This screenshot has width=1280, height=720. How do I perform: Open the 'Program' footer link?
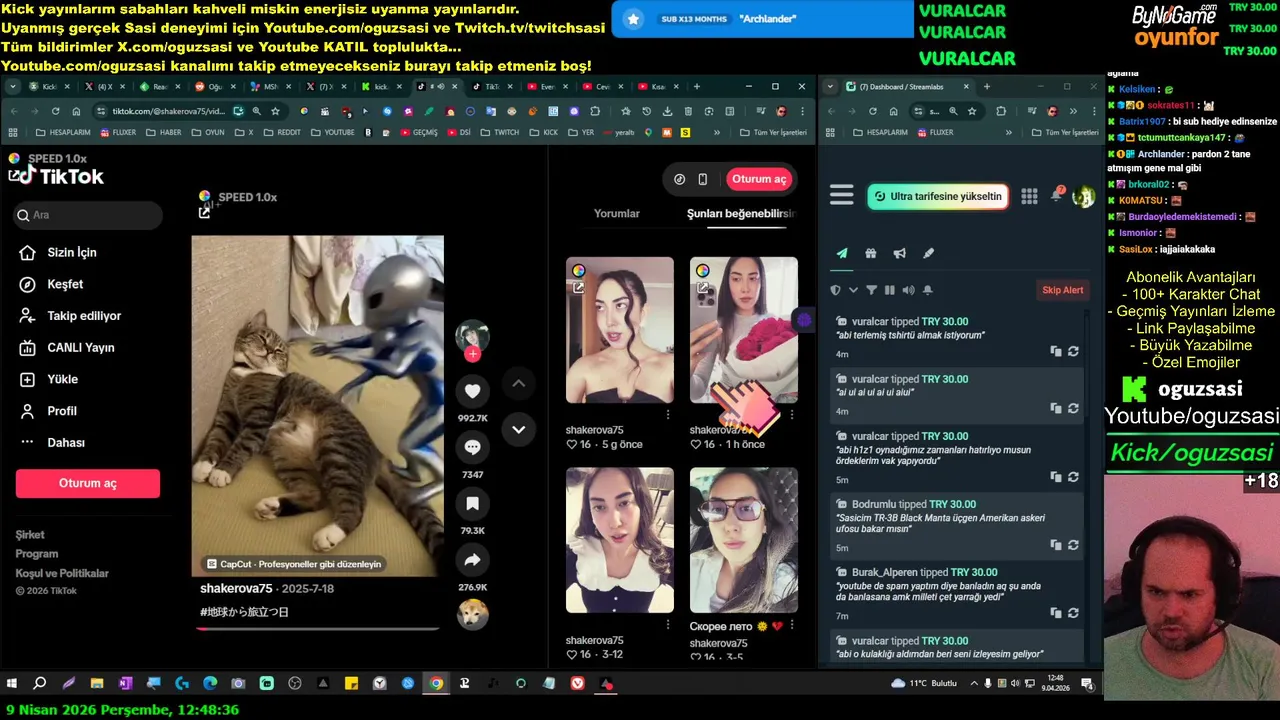(37, 554)
